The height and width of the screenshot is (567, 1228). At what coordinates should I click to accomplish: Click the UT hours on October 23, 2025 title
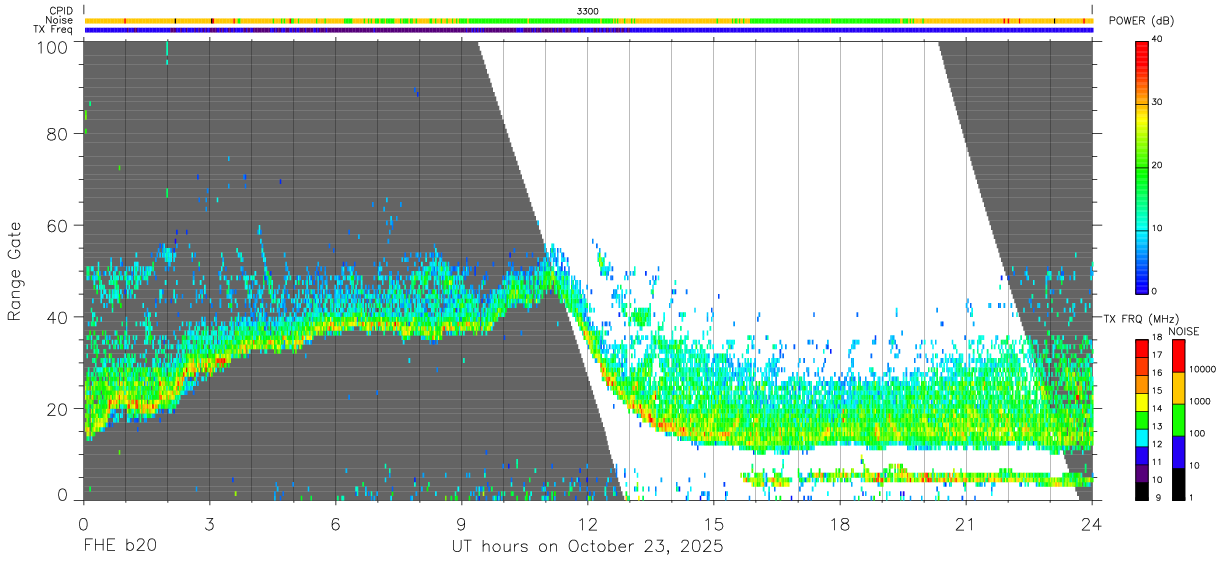click(587, 546)
